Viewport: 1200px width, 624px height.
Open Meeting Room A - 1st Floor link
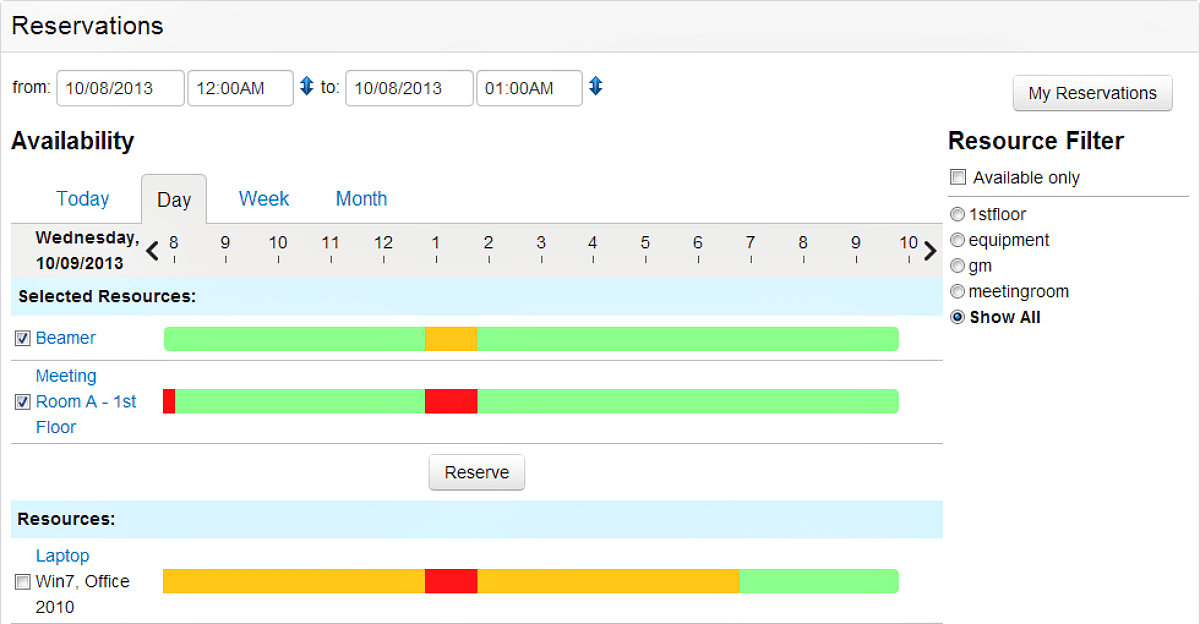click(86, 401)
